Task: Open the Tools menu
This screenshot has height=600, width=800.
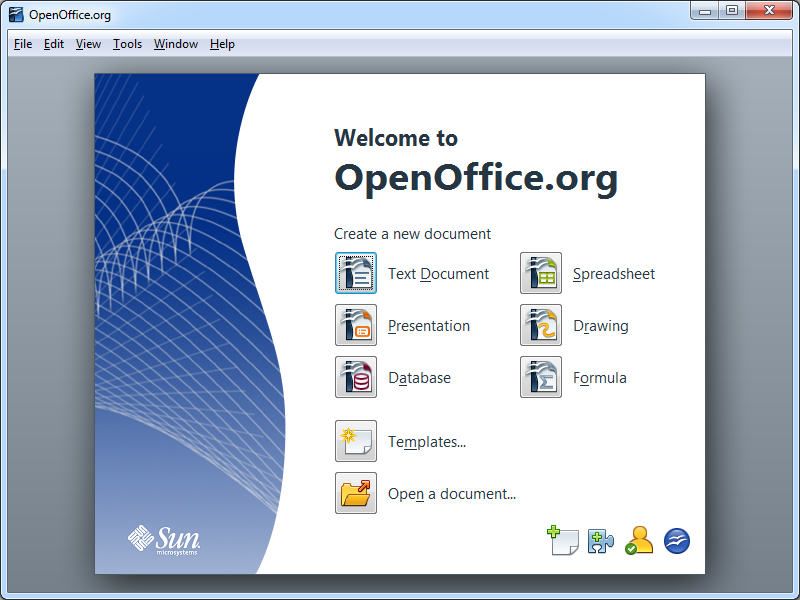Action: pyautogui.click(x=127, y=44)
